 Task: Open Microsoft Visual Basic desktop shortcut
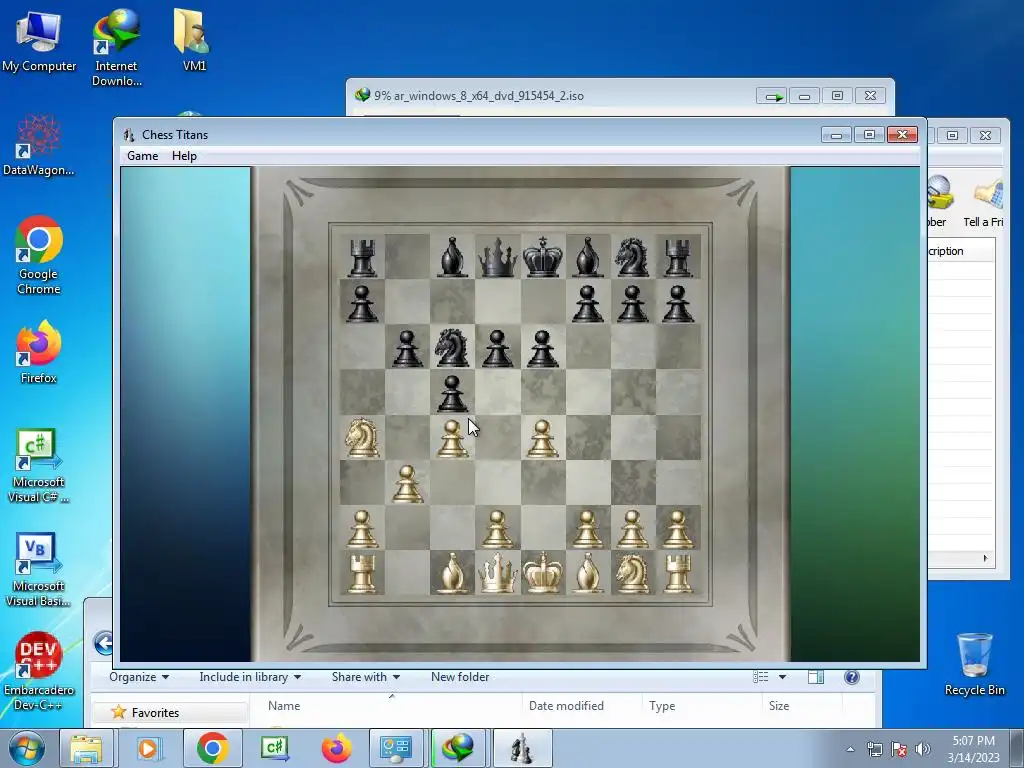[x=39, y=569]
